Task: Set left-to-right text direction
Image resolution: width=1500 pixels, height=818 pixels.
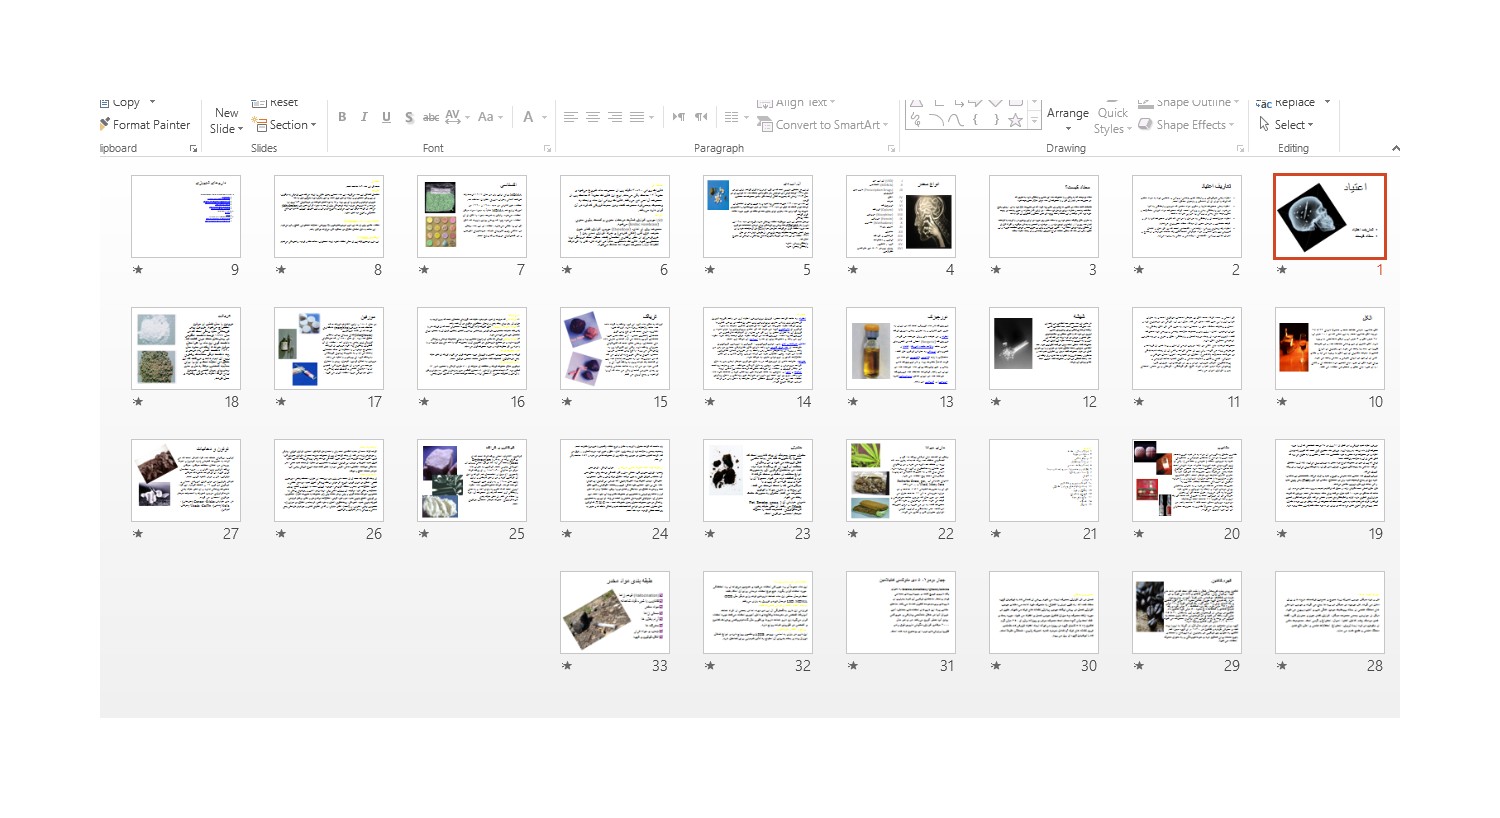Action: pos(679,117)
